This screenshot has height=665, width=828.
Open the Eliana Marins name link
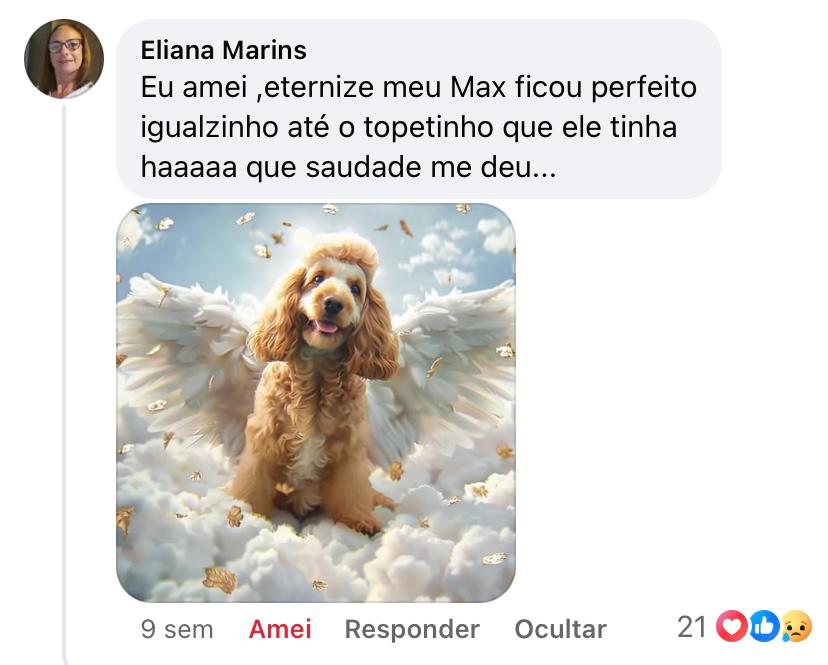[x=223, y=50]
